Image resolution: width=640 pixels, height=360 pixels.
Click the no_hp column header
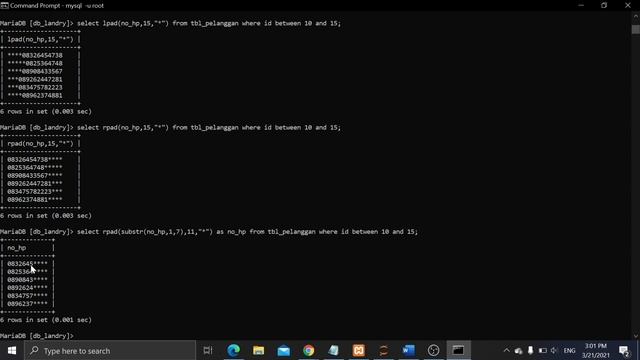(17, 247)
